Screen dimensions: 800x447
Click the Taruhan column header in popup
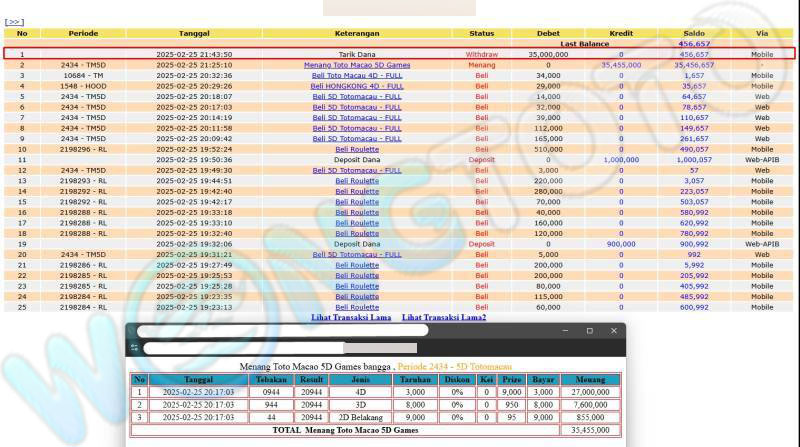(x=415, y=380)
